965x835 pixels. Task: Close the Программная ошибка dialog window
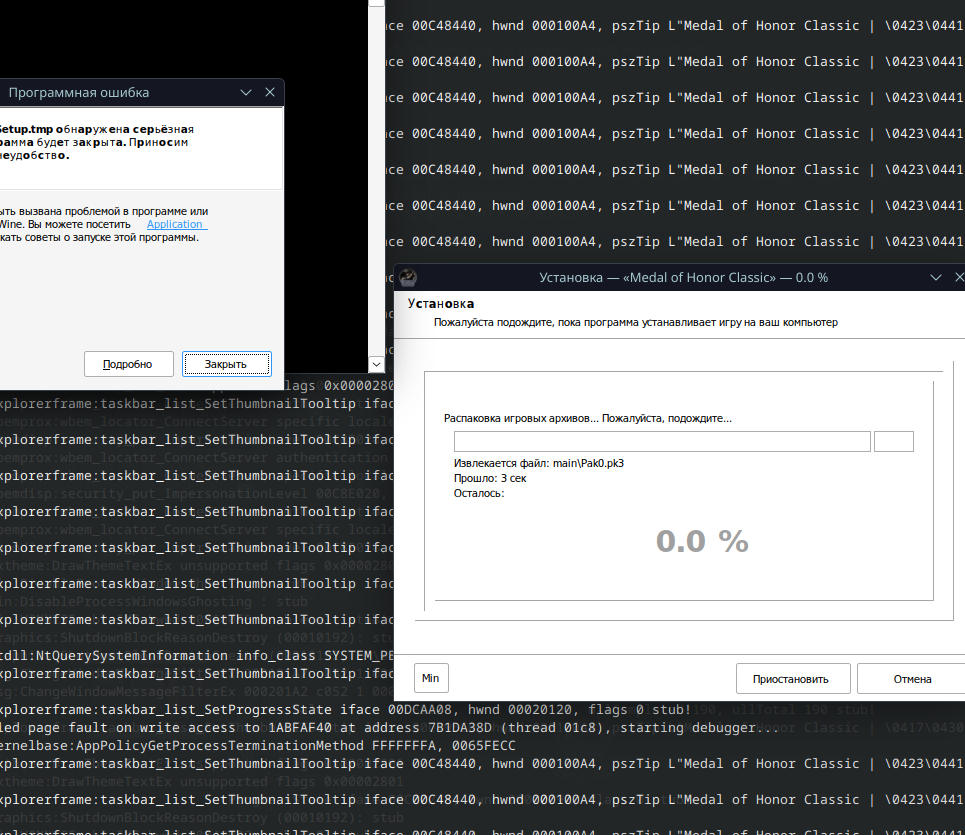270,92
